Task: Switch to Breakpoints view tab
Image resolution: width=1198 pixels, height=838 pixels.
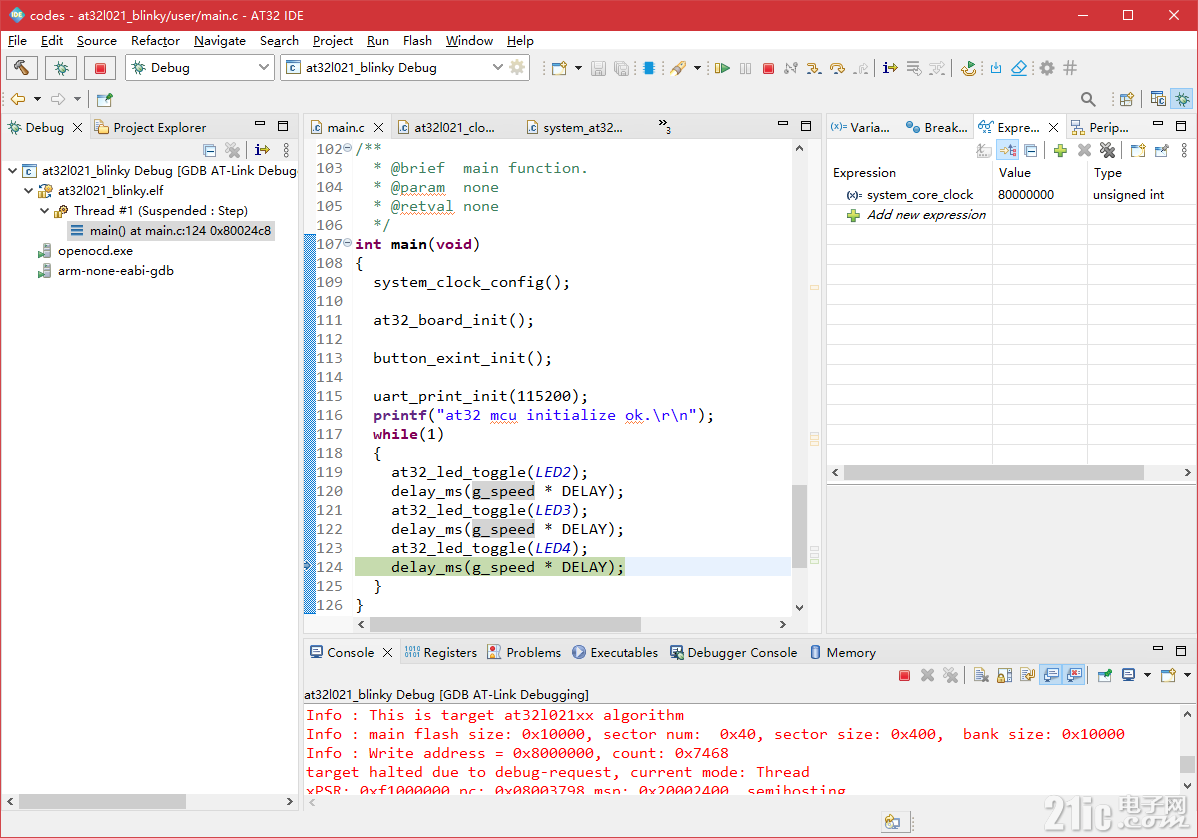Action: coord(937,128)
